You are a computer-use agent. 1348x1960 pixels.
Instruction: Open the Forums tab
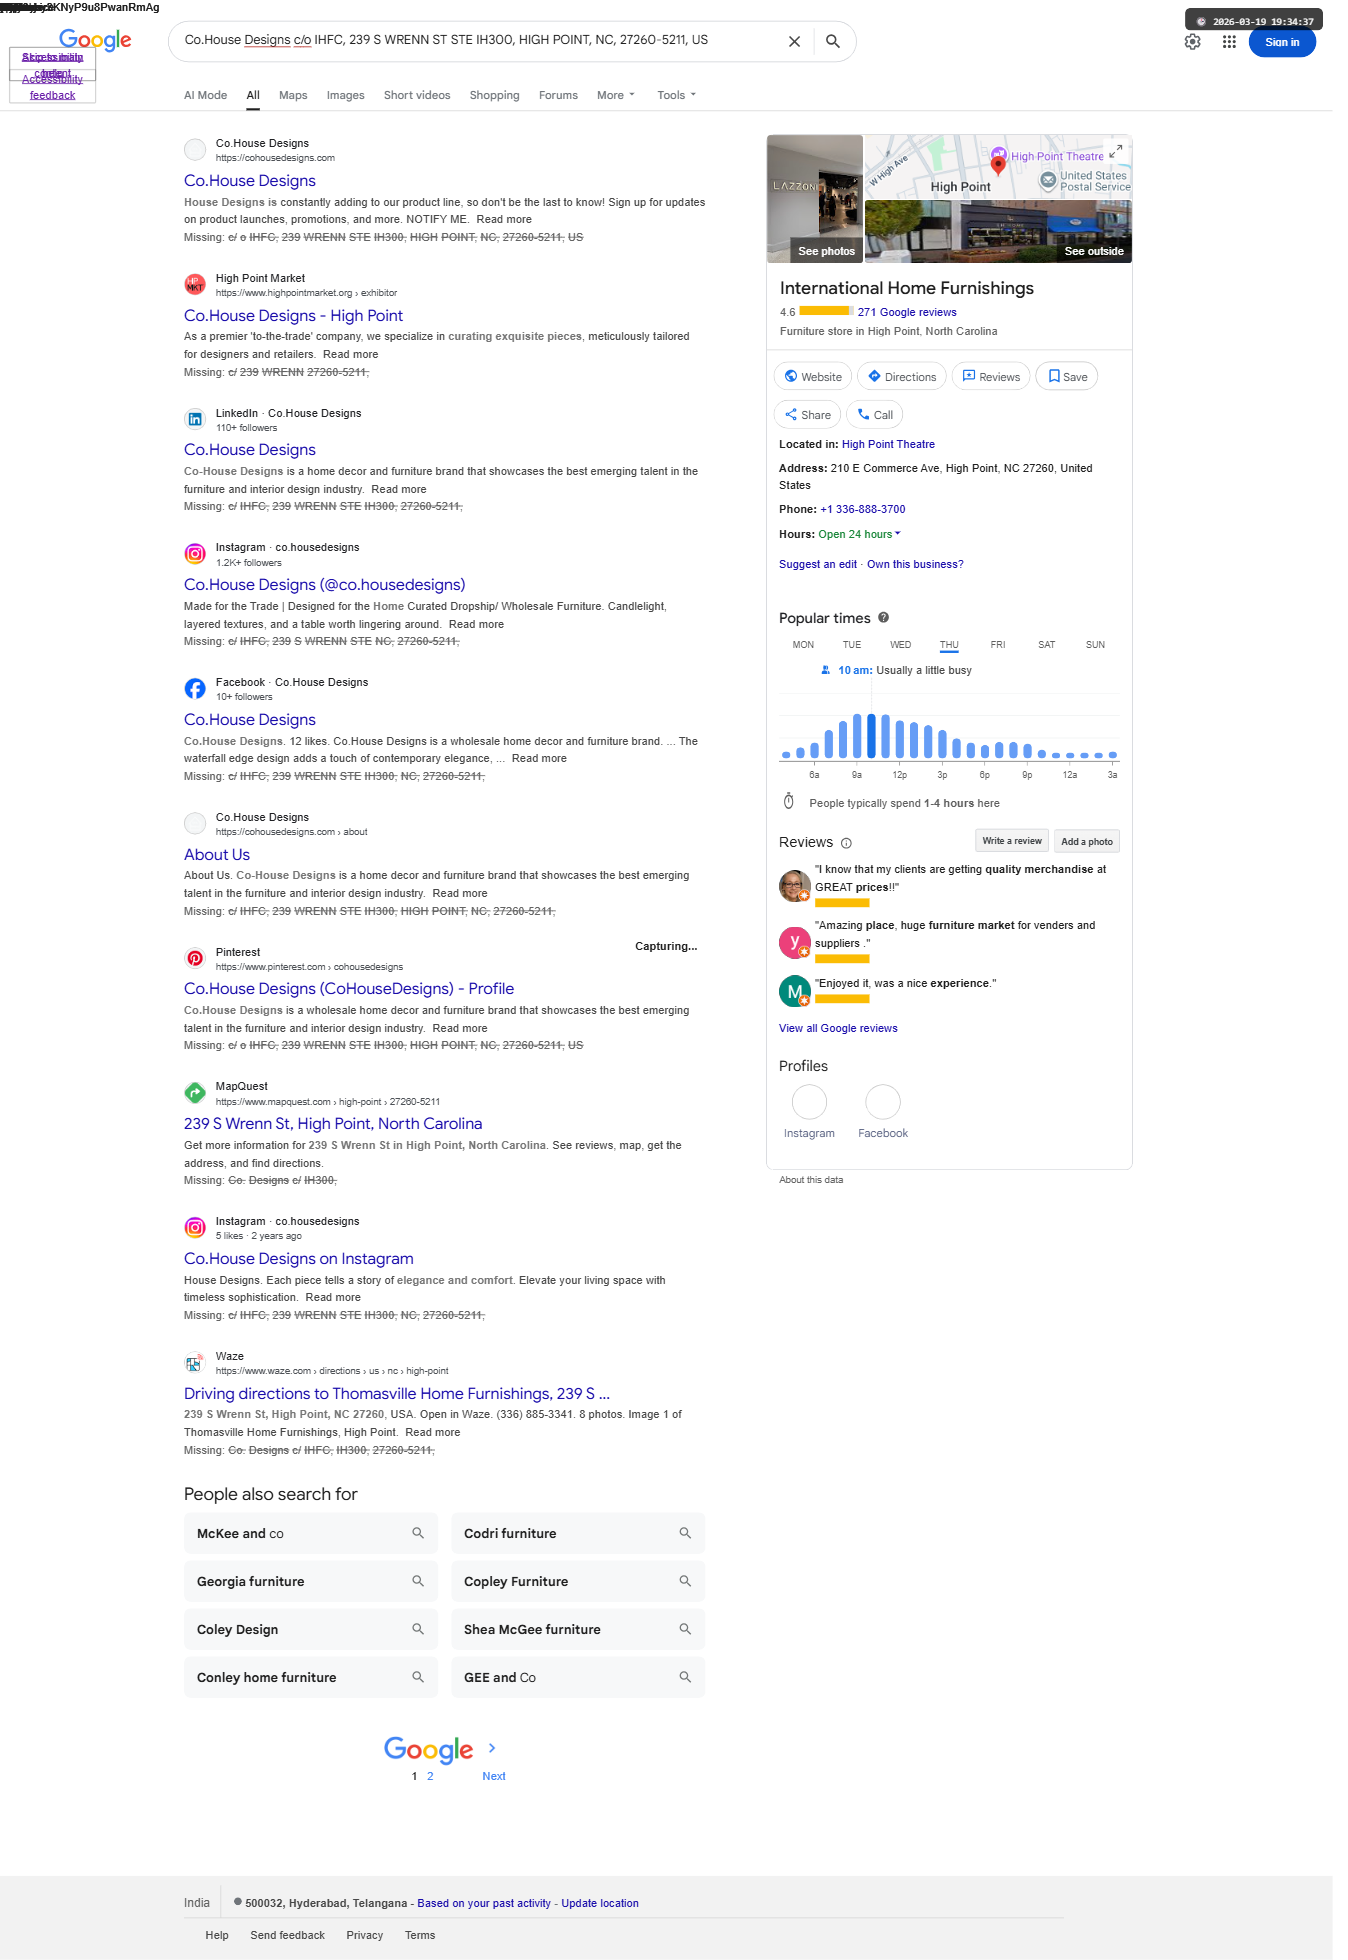(558, 95)
